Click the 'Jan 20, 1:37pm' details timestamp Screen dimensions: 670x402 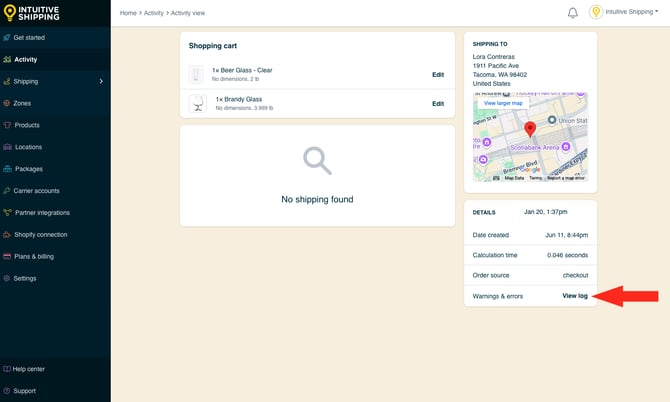(x=546, y=211)
